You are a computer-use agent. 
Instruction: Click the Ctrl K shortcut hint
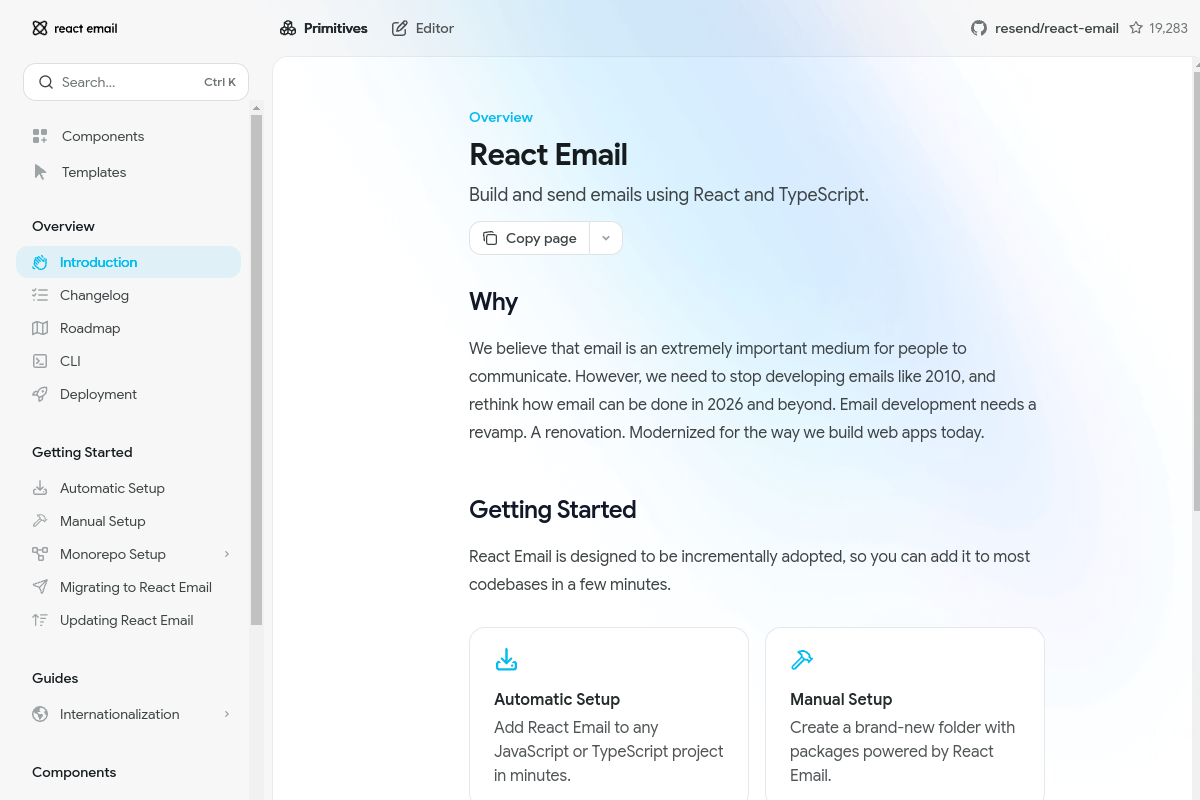click(x=220, y=82)
